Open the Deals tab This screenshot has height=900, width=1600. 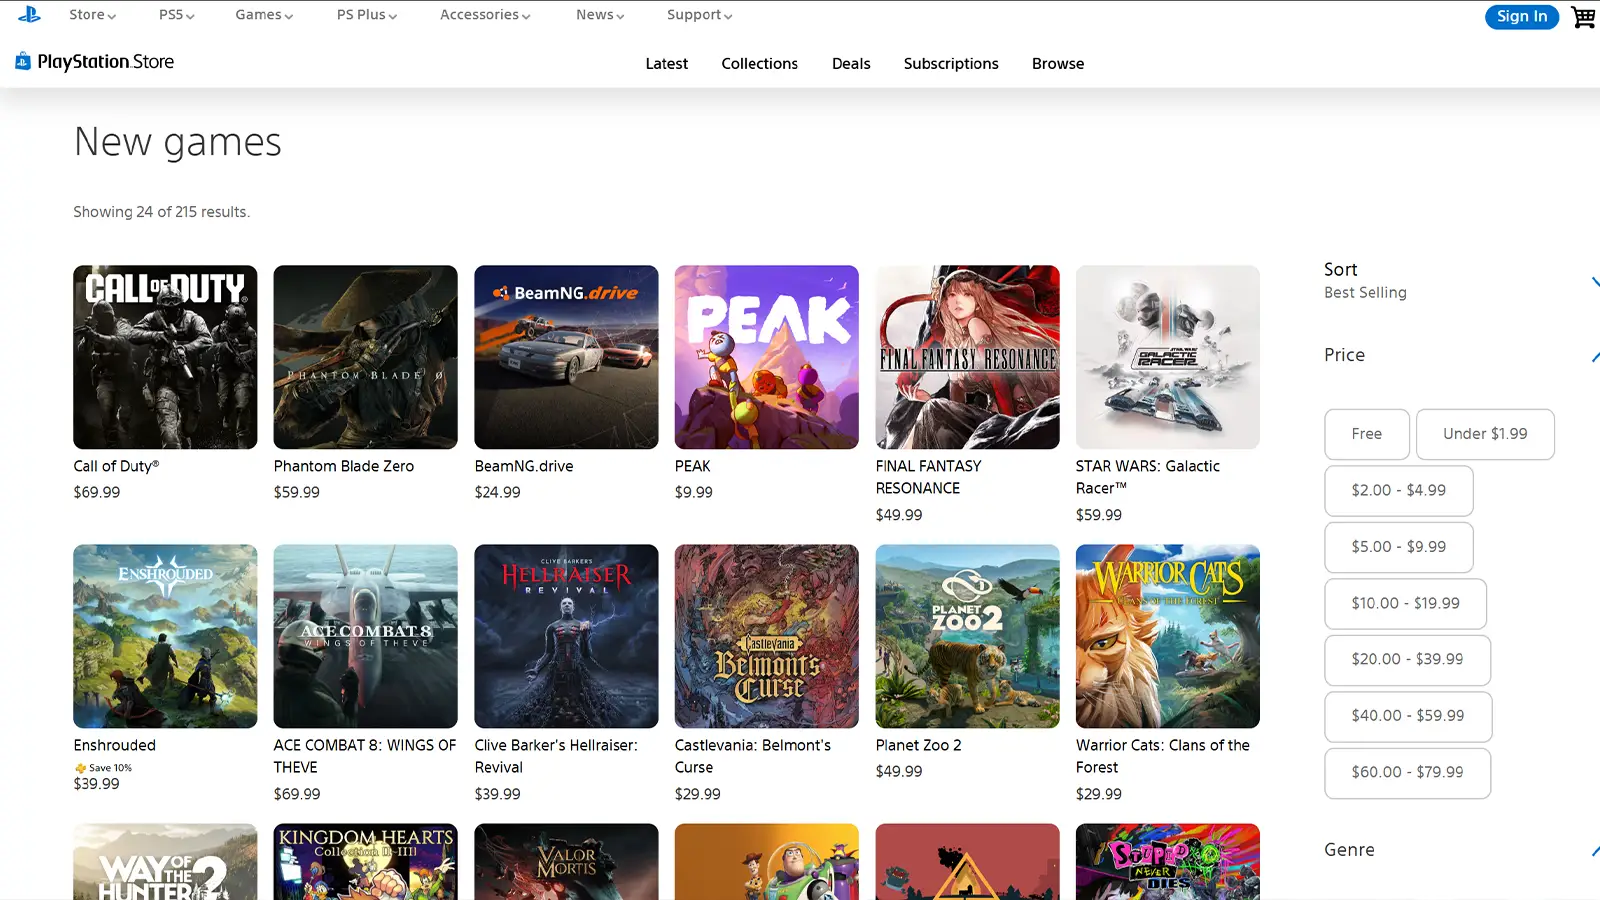[851, 64]
